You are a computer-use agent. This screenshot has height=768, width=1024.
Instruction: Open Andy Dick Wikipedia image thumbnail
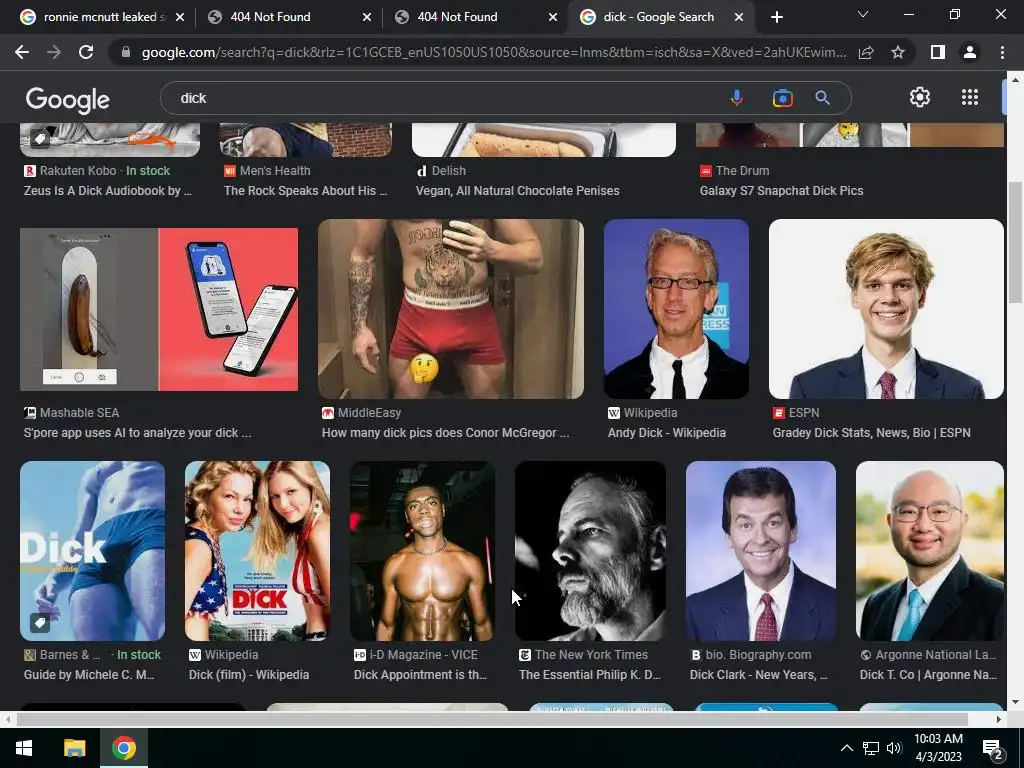(676, 309)
